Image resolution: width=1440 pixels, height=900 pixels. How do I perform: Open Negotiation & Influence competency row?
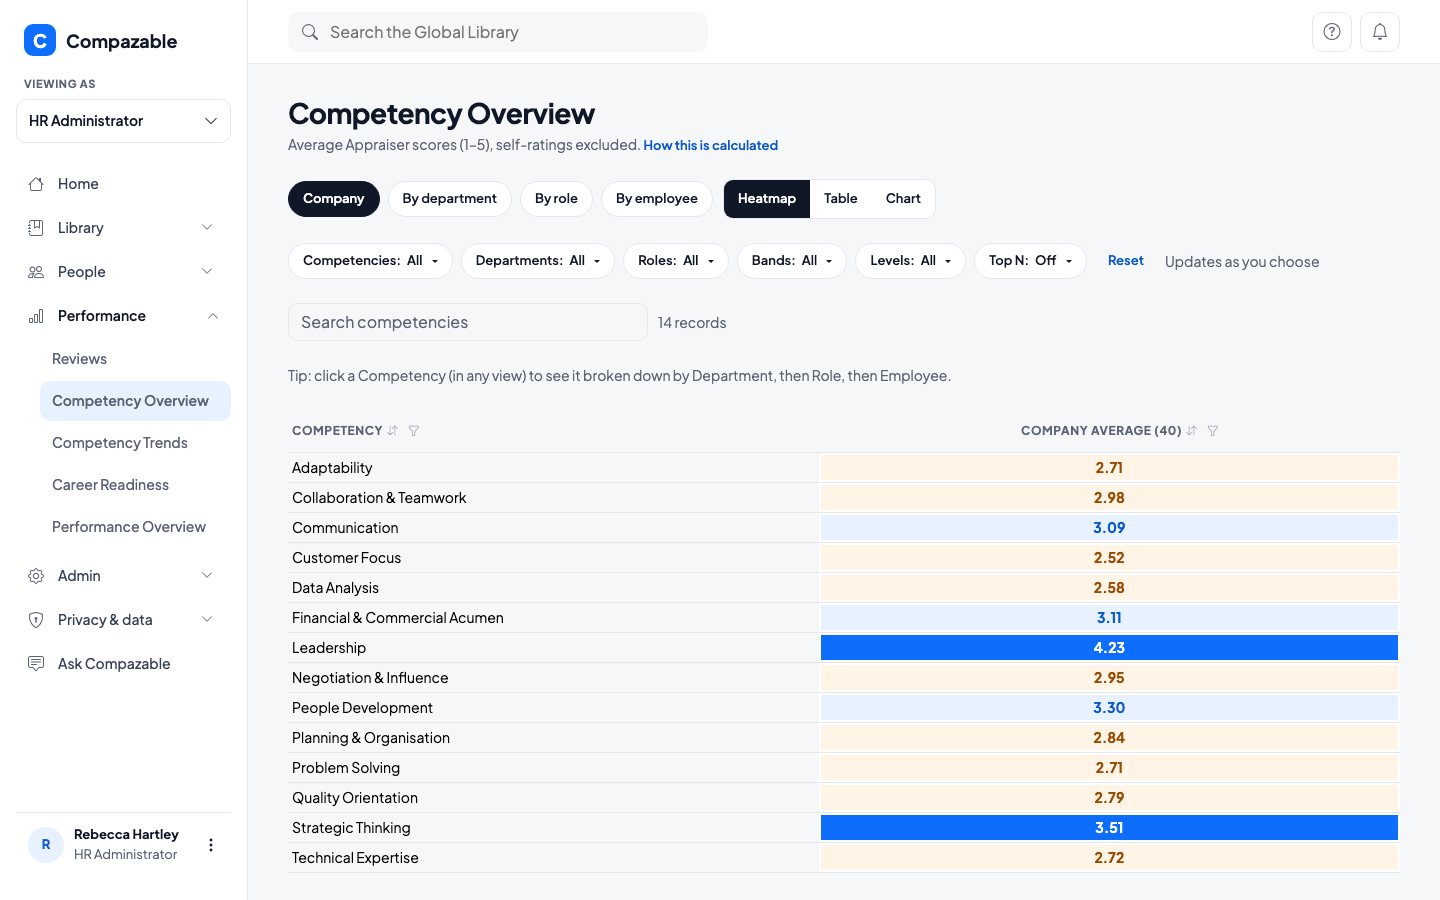843,678
